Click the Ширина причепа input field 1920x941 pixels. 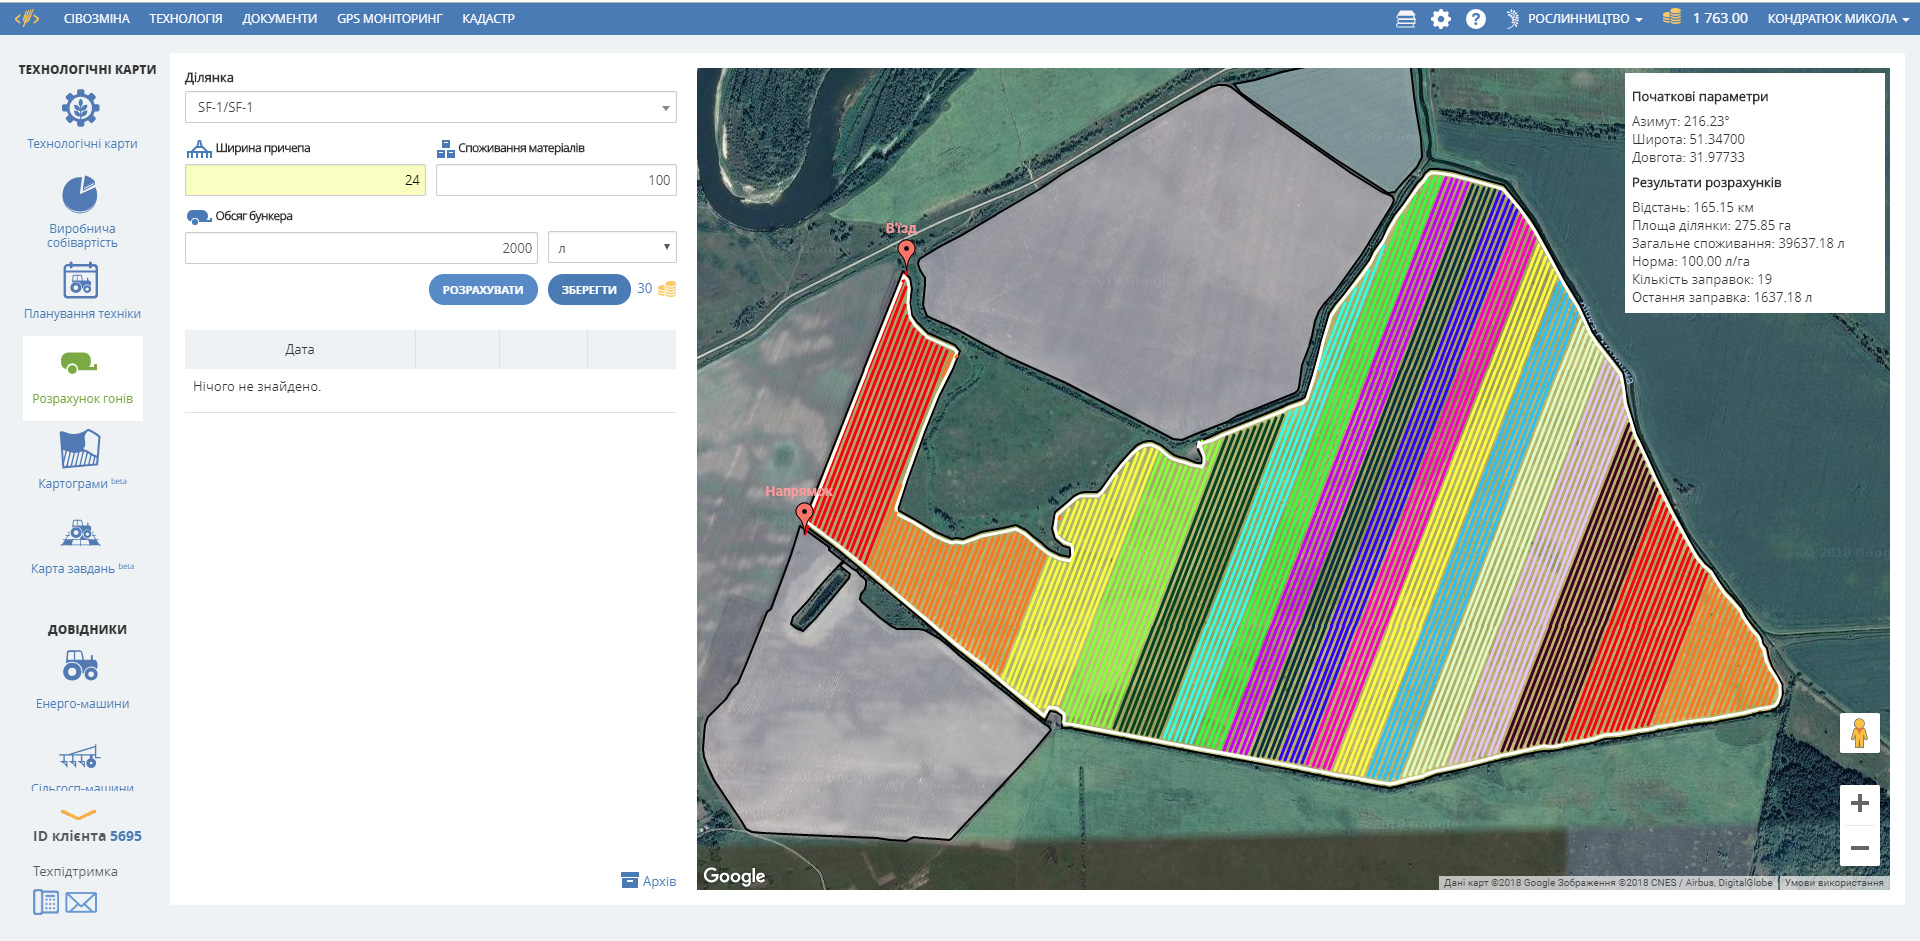click(x=305, y=180)
